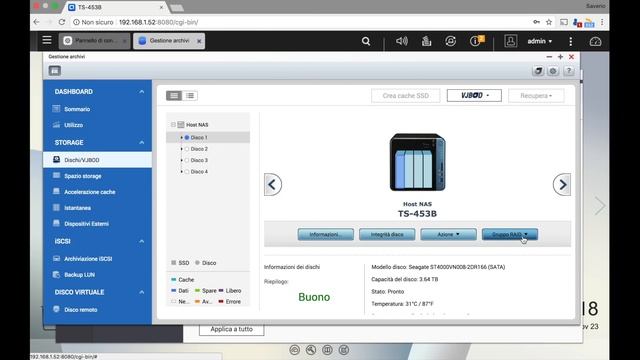Viewport: 640px width, 360px height.
Task: Open external devices sync icon in QTS bar
Action: point(451,41)
